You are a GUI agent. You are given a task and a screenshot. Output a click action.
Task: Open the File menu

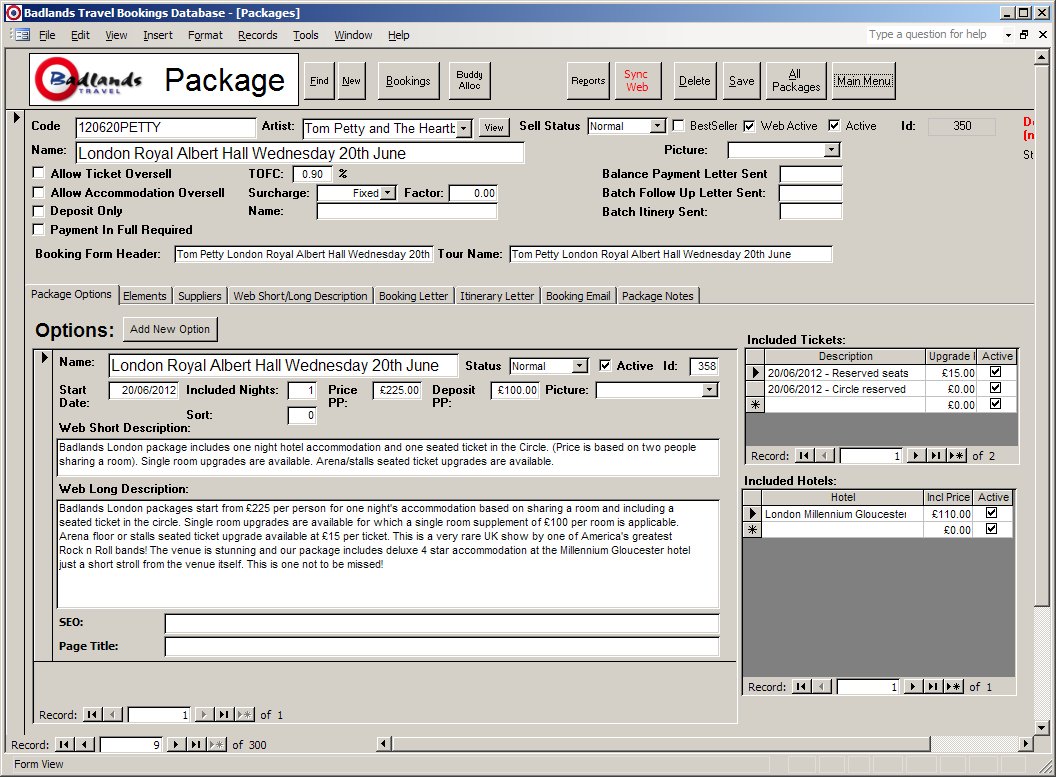(47, 35)
